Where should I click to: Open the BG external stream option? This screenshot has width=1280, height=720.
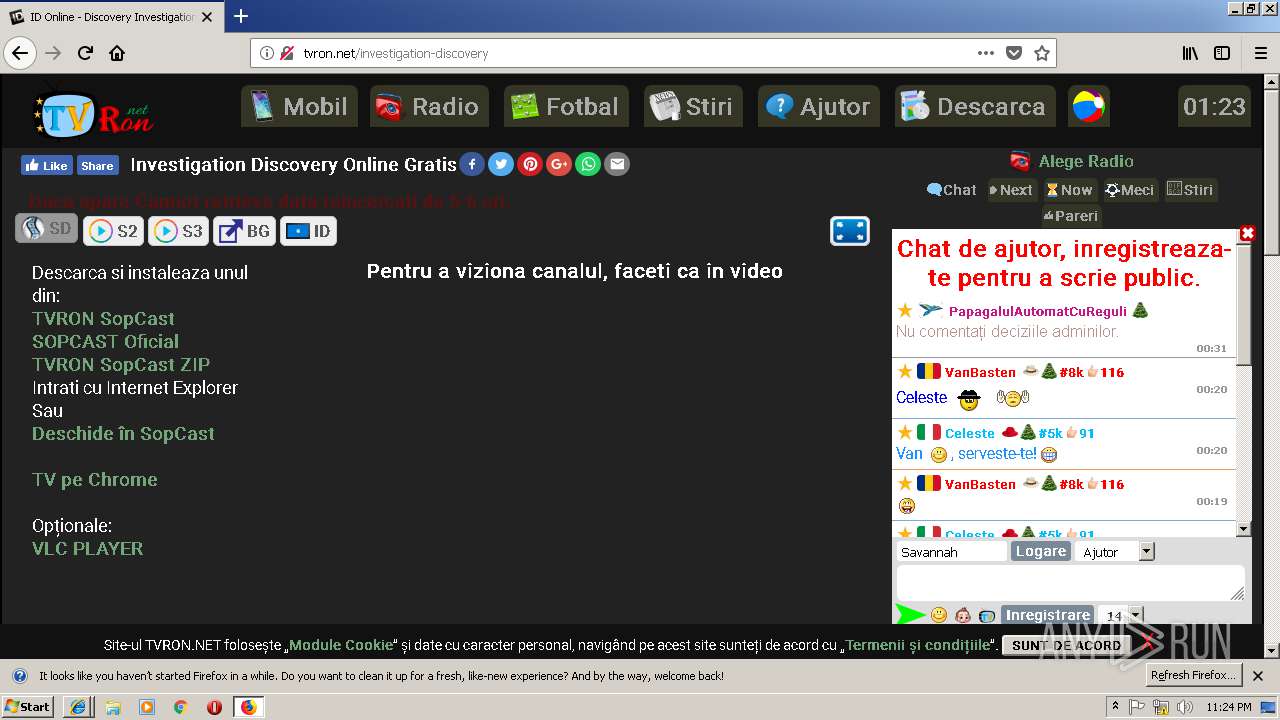[244, 231]
